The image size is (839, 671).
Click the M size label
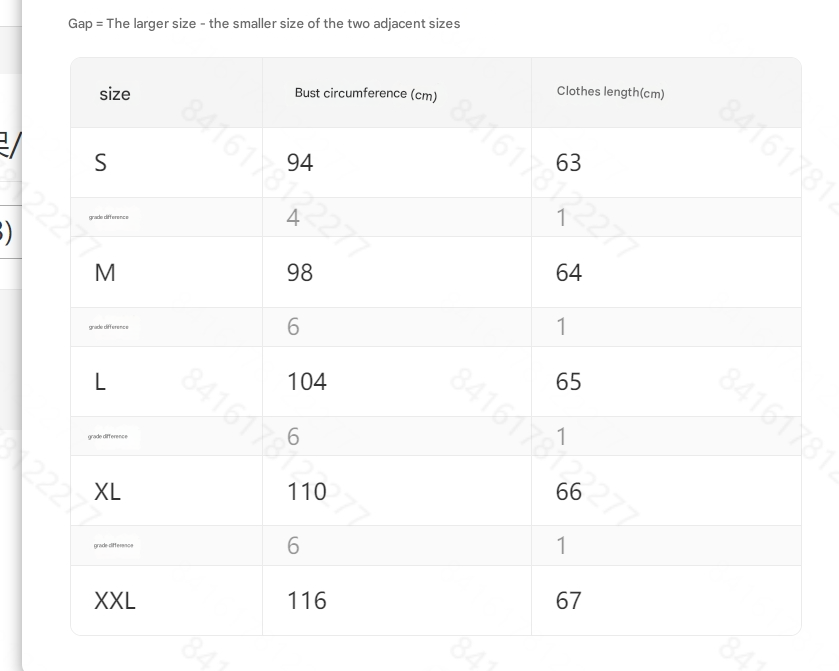point(105,272)
